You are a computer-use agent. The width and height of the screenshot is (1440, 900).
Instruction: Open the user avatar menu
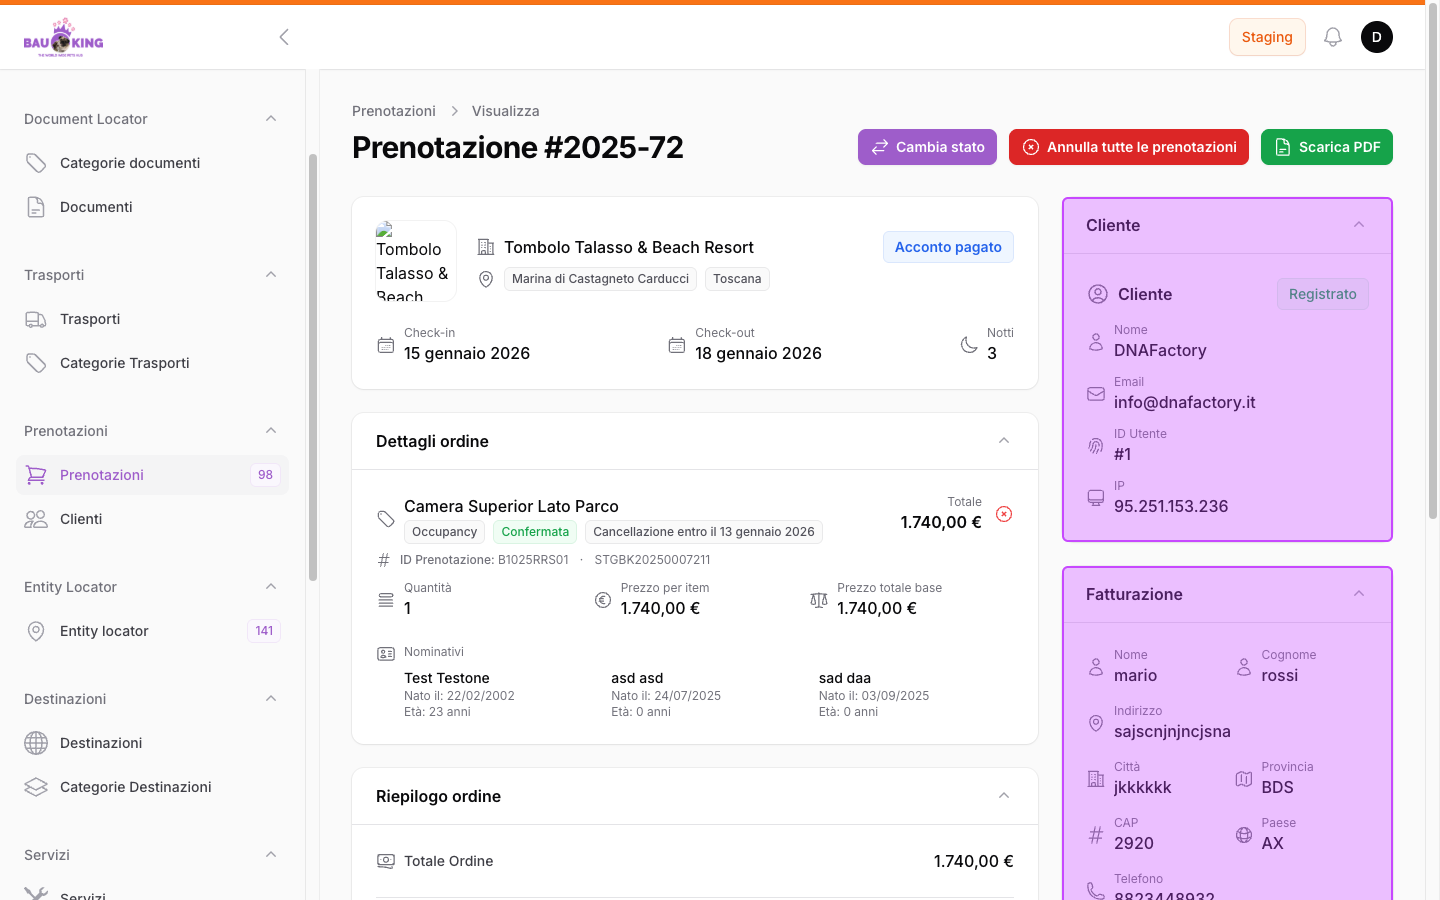(x=1376, y=37)
